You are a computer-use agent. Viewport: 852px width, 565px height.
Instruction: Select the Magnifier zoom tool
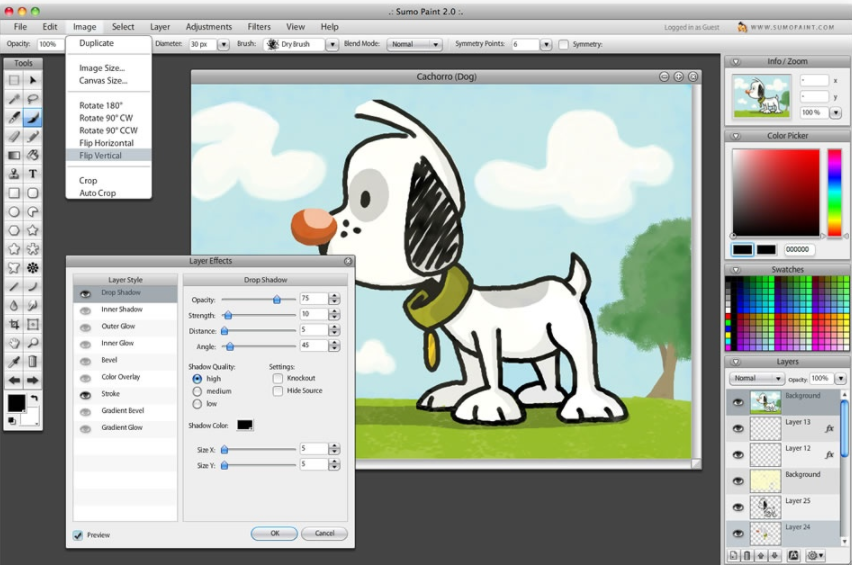pyautogui.click(x=33, y=343)
